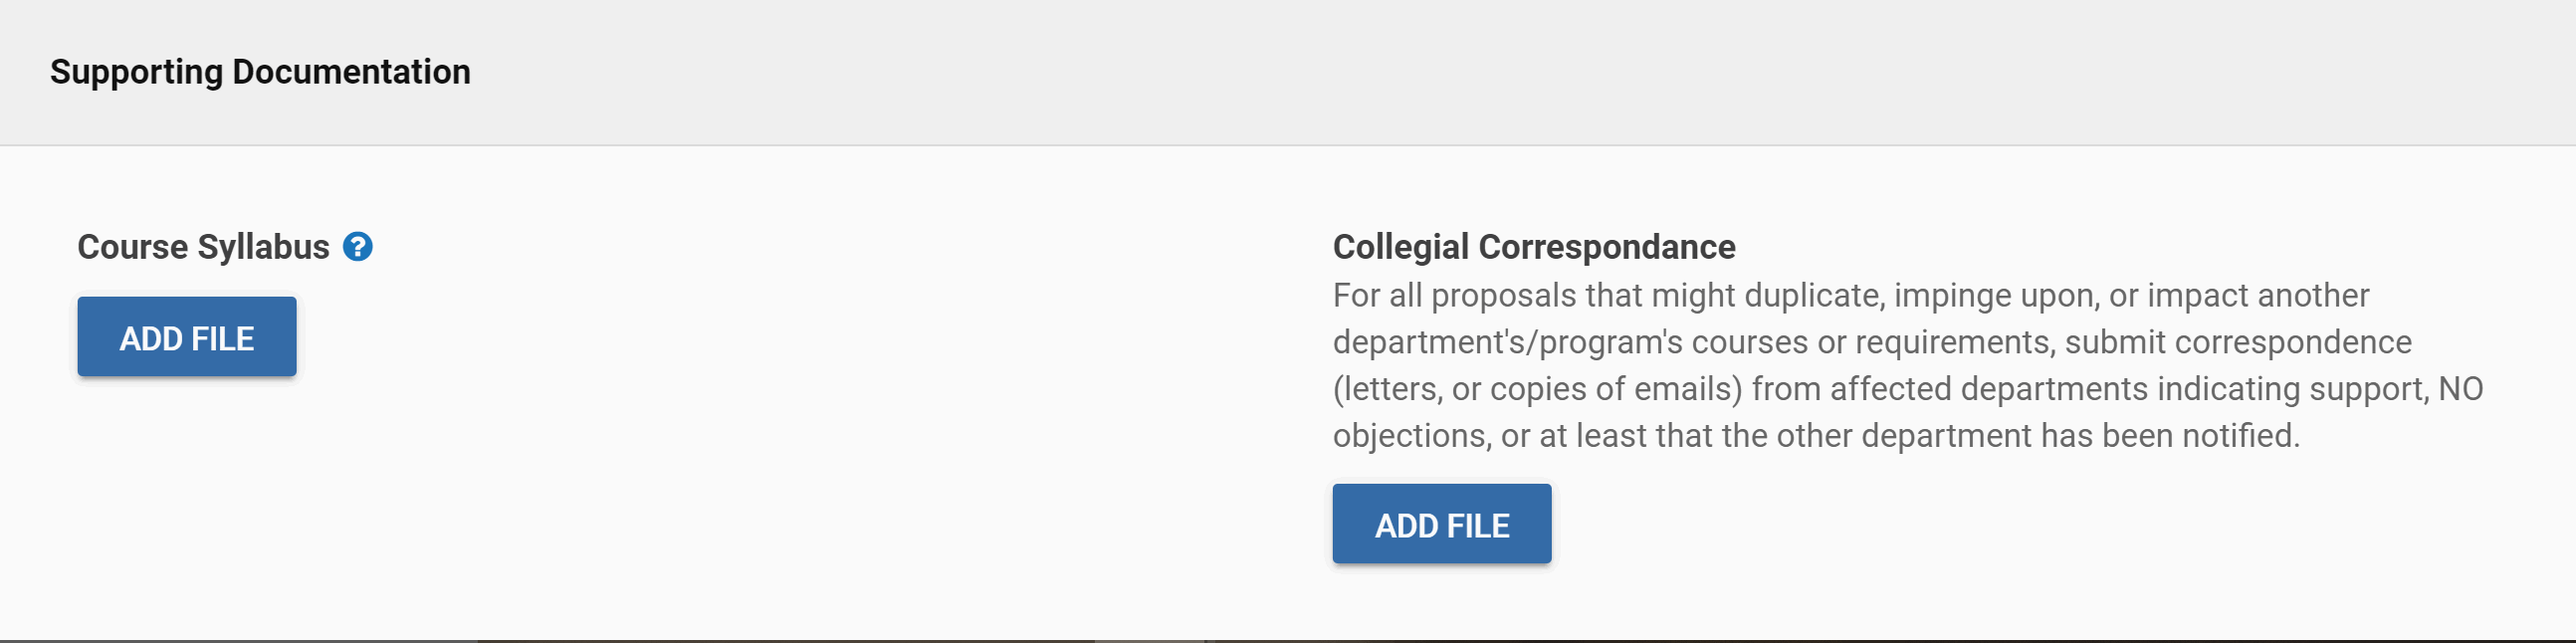This screenshot has height=643, width=2576.
Task: Click the Collegial Correspondance description paragraph
Action: point(1908,365)
